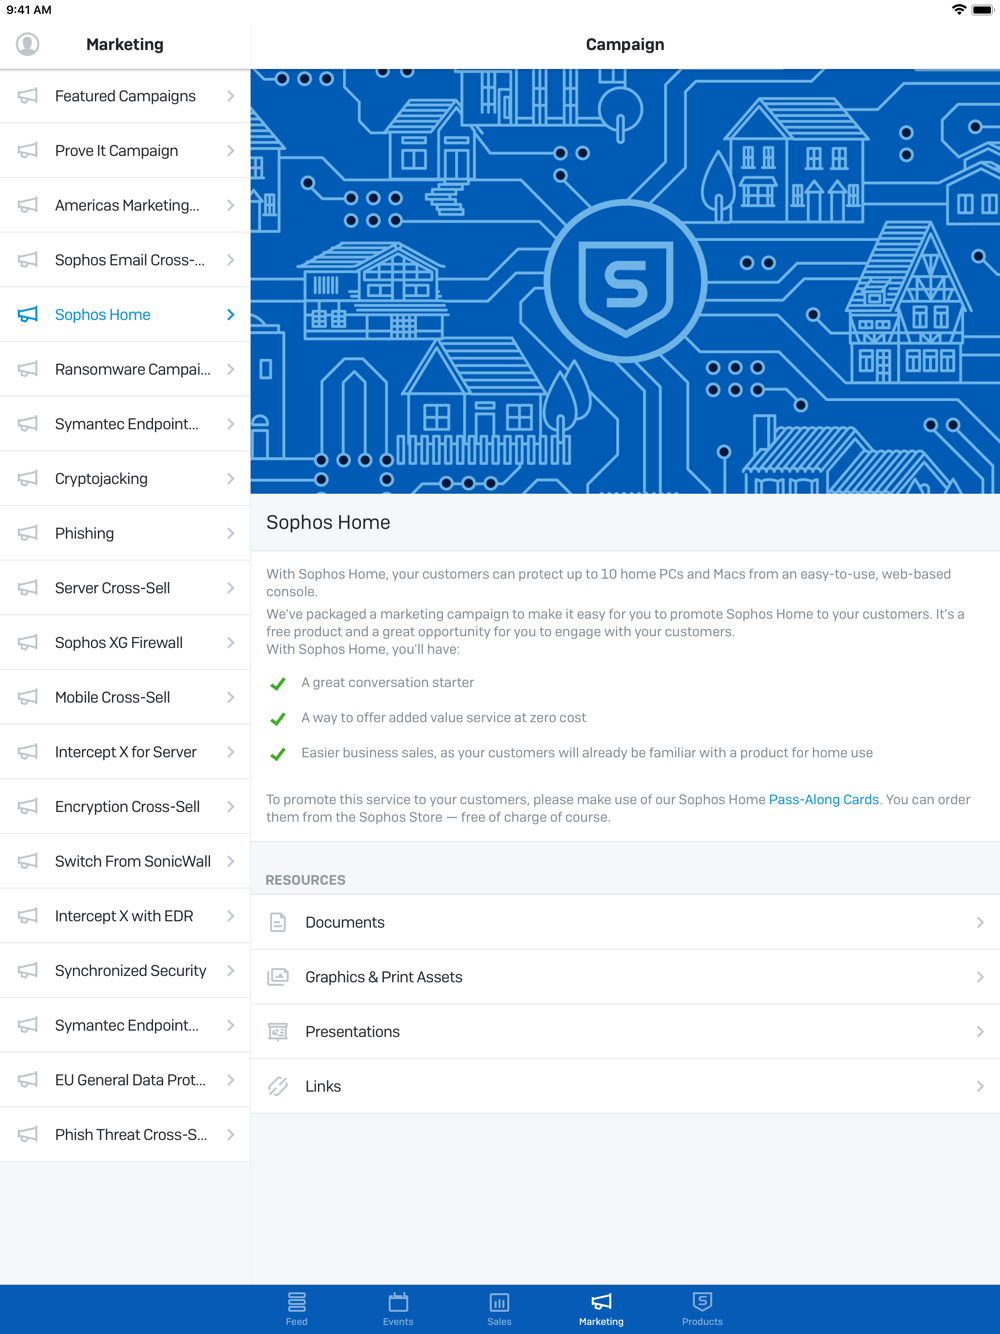
Task: Click the Feed tab icon
Action: point(297,1302)
